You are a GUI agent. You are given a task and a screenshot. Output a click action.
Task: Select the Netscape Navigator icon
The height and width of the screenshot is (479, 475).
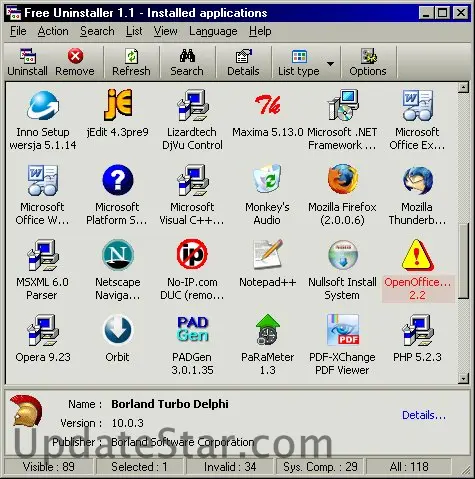click(118, 255)
